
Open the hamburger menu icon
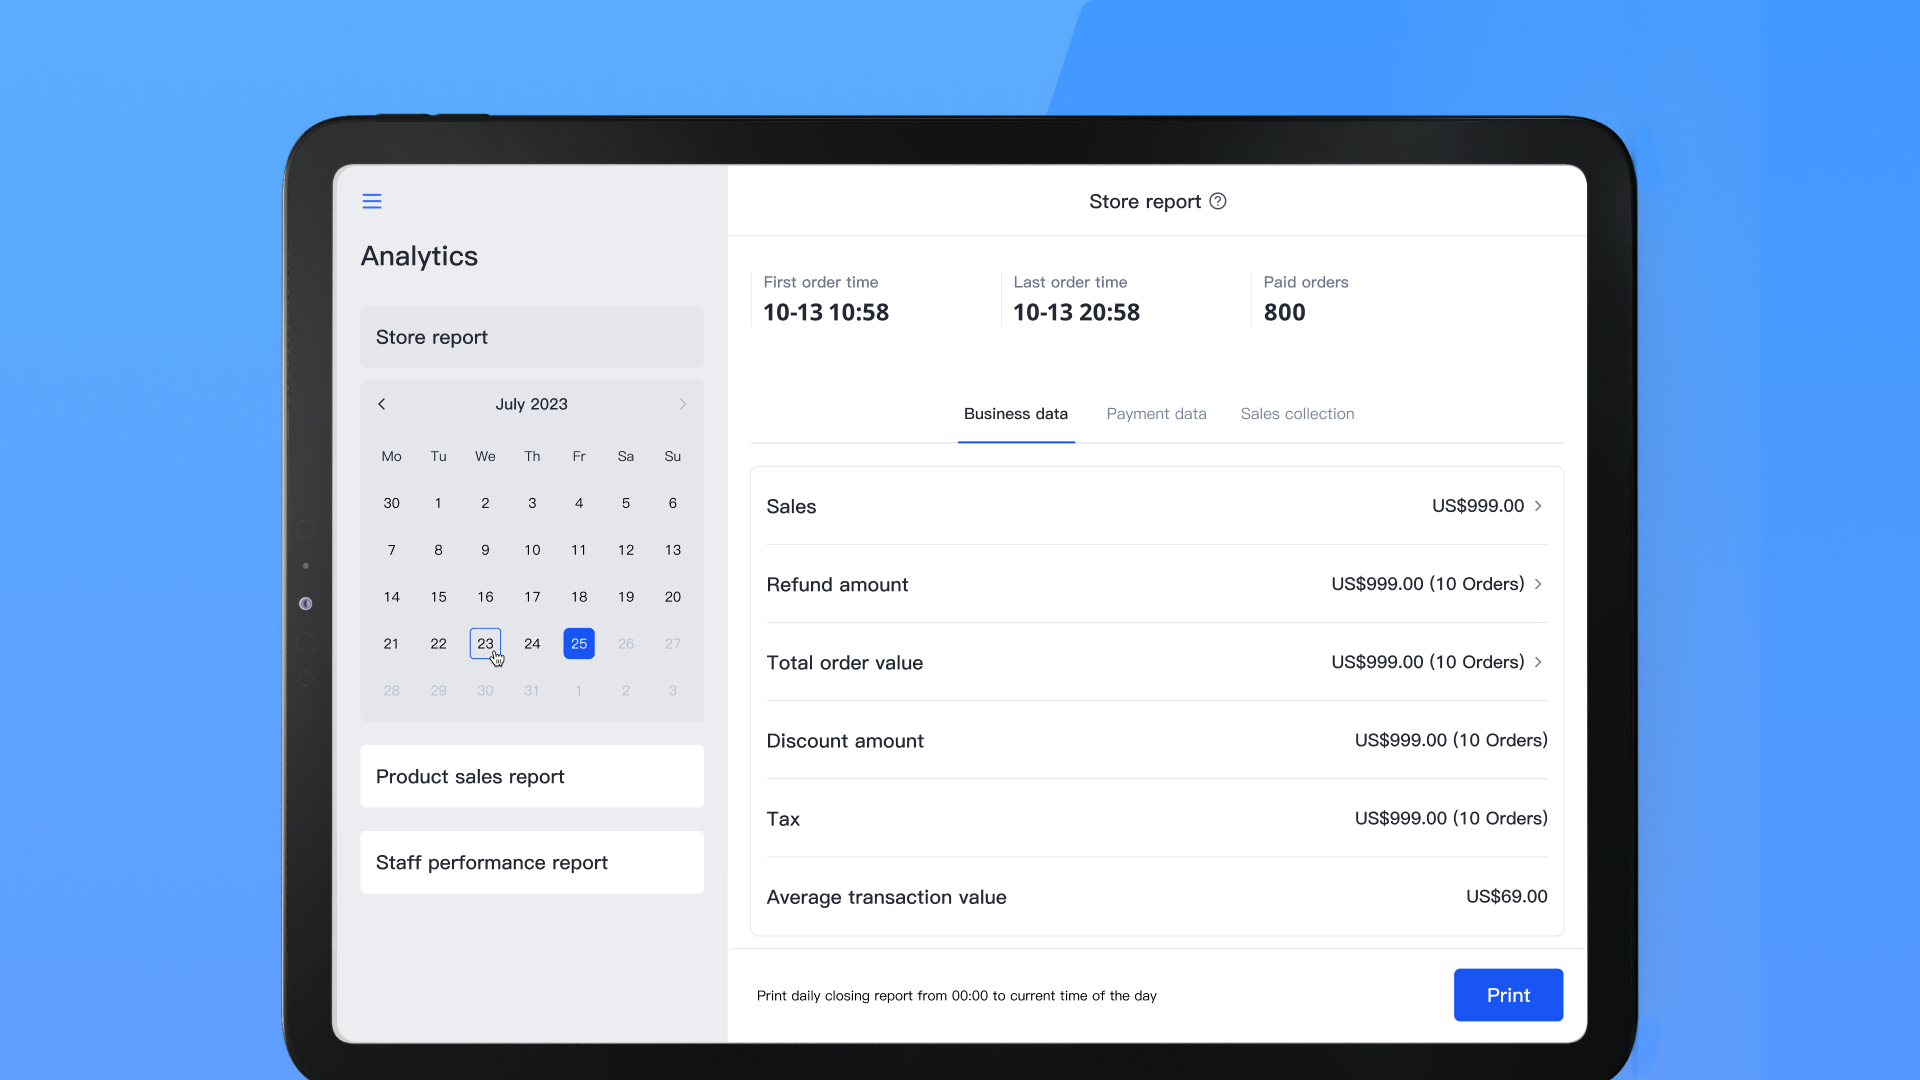coord(372,201)
